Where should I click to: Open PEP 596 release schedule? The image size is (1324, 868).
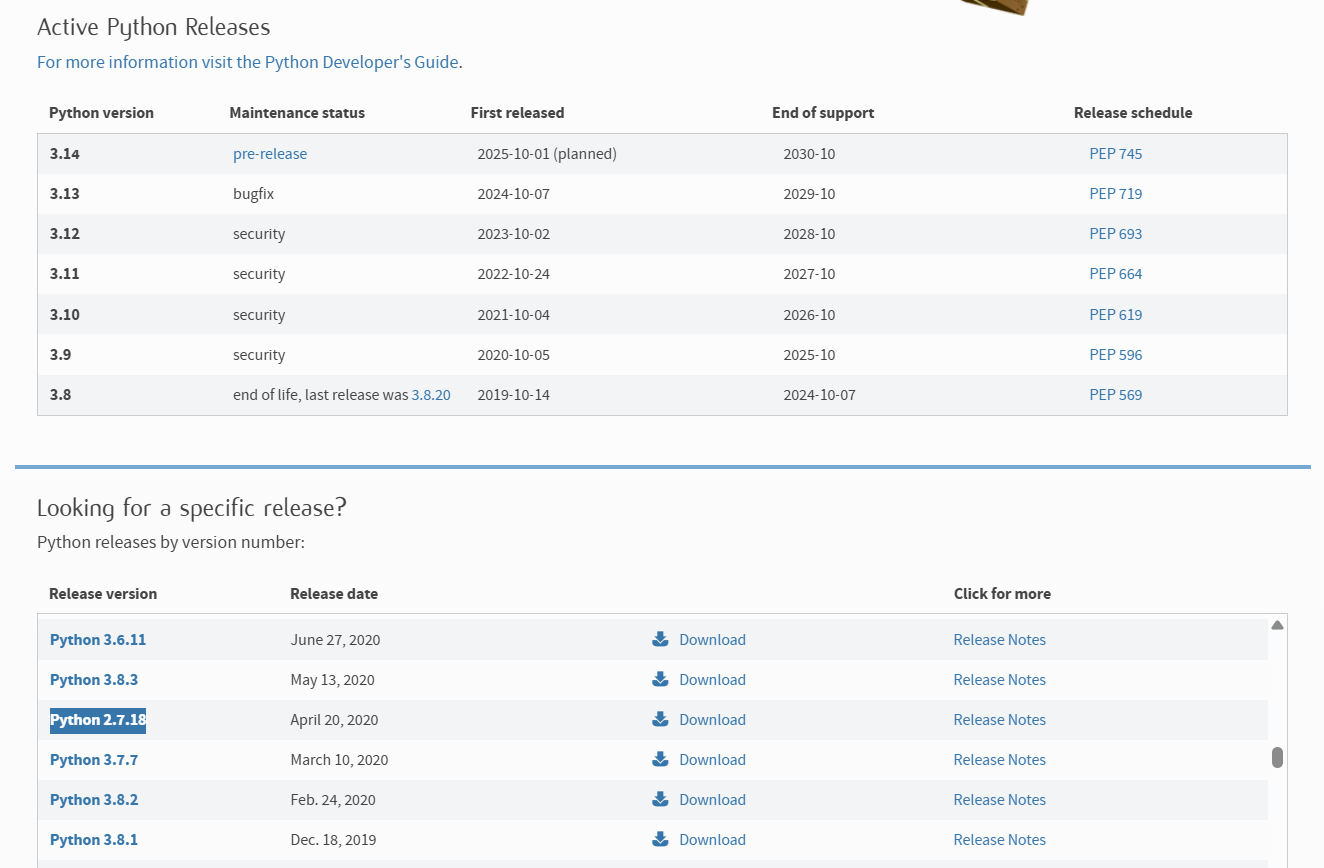(x=1116, y=355)
